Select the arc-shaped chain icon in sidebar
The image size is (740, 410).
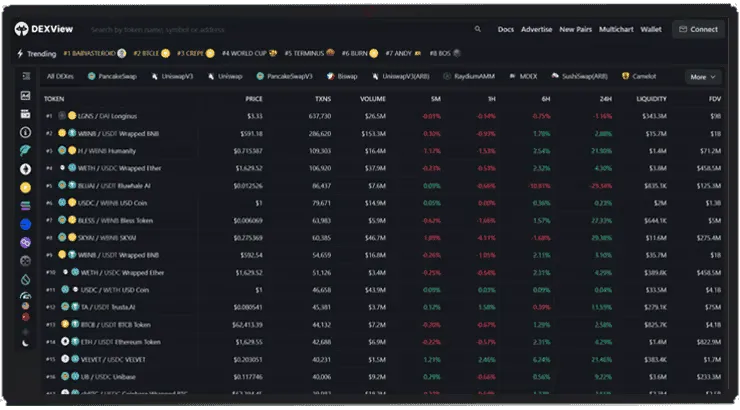click(x=25, y=296)
